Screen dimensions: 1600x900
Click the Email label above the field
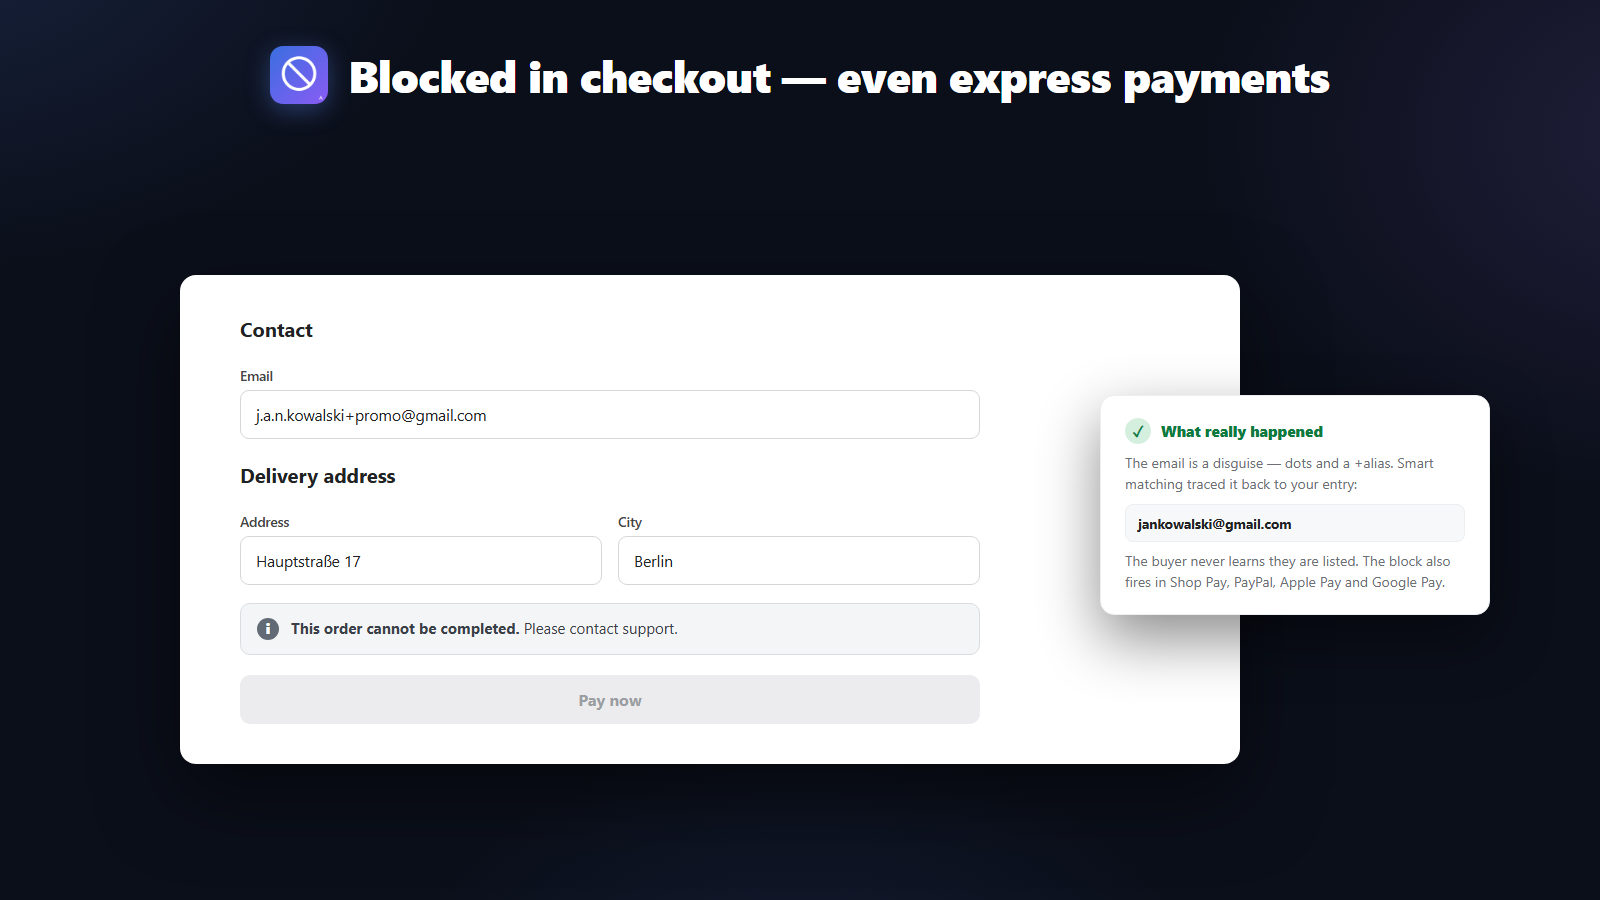click(256, 376)
